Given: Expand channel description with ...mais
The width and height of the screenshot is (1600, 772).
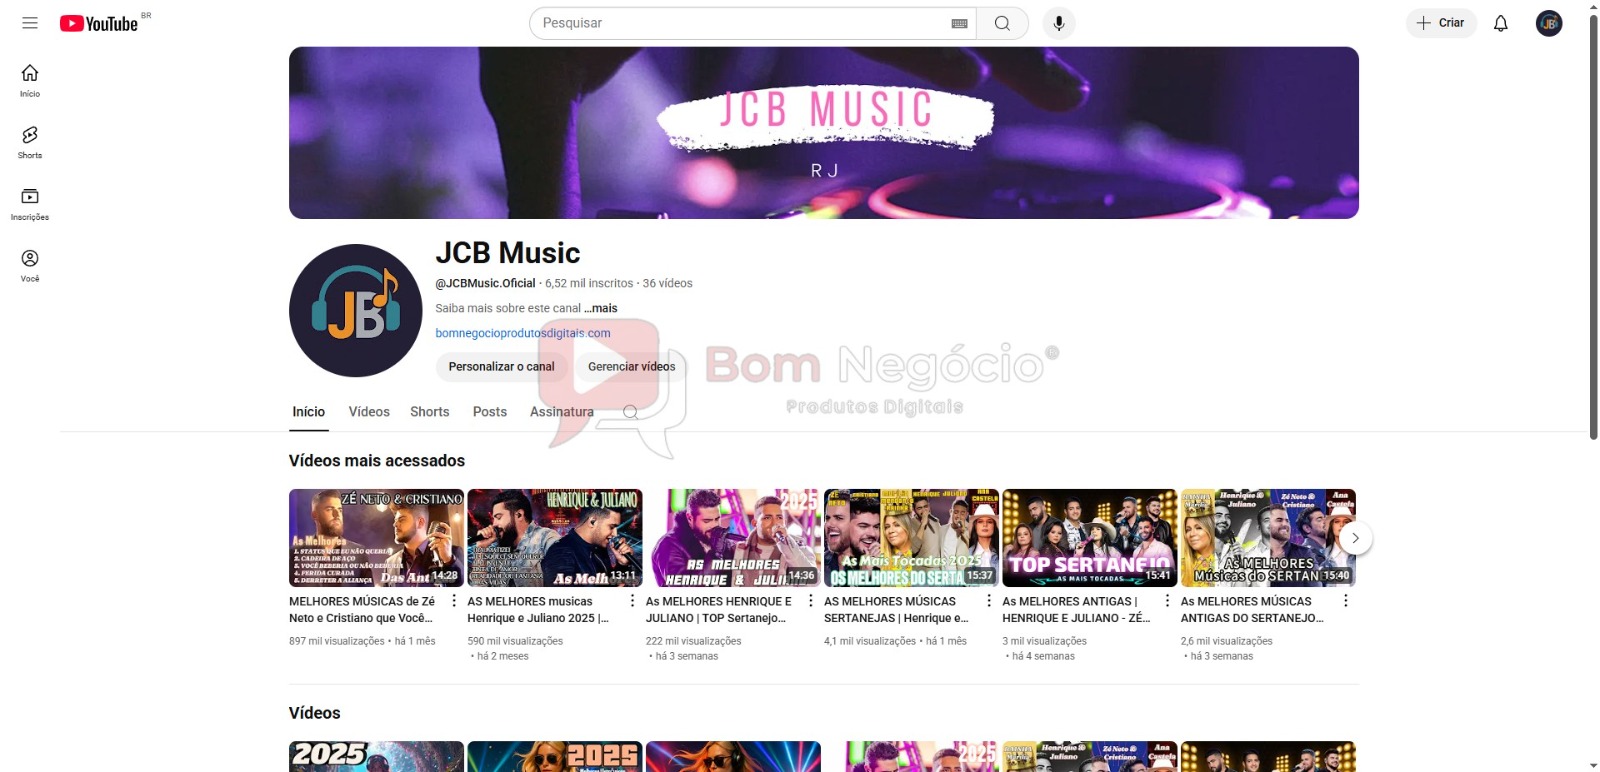Looking at the screenshot, I should [601, 308].
